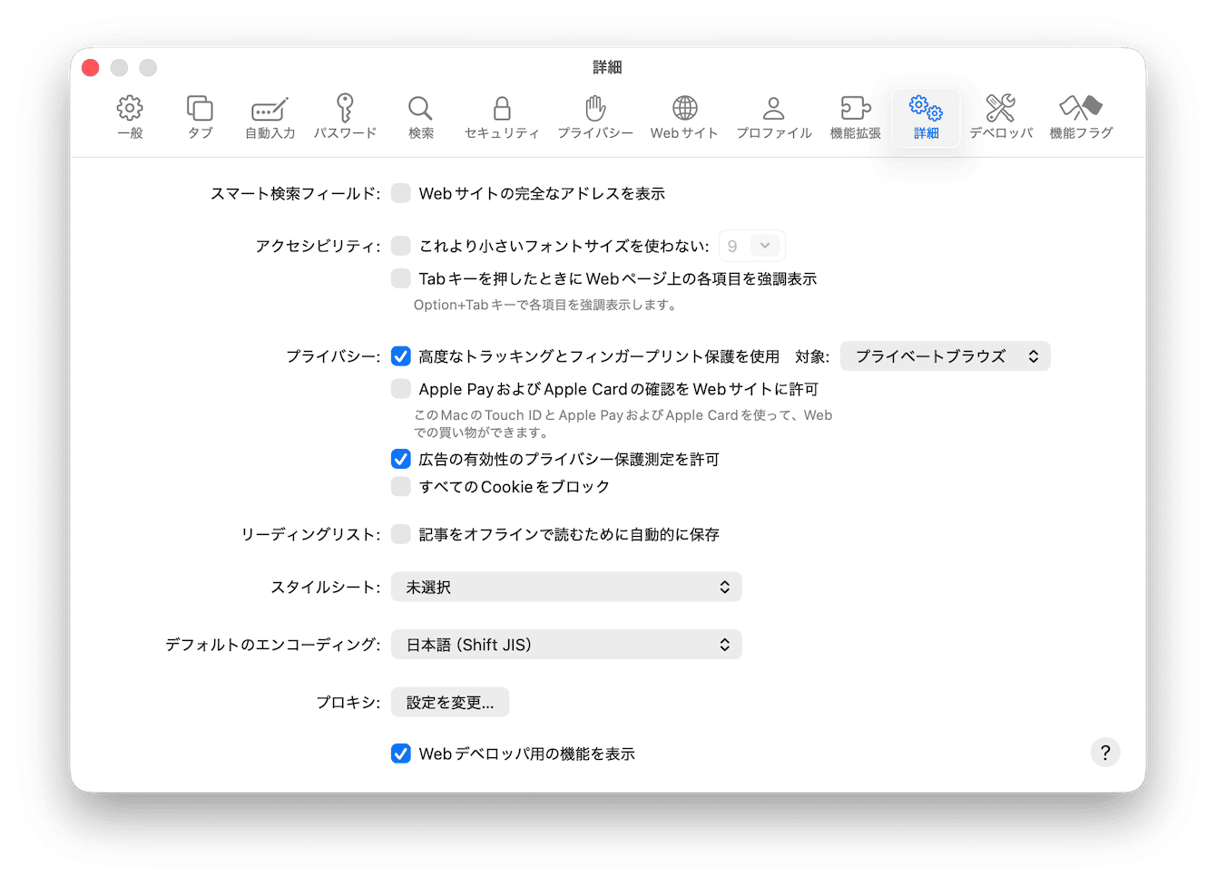
Task: Switch to the Webサイト settings
Action: [684, 113]
